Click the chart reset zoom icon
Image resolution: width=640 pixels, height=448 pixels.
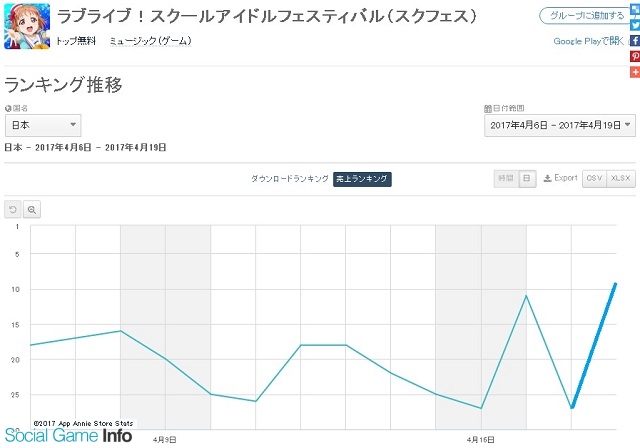13,210
